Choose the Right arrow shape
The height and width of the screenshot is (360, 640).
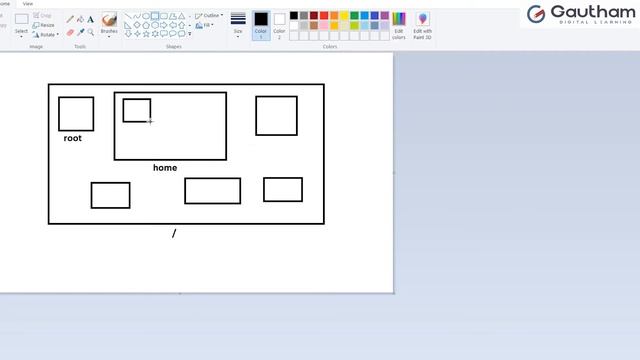click(164, 25)
